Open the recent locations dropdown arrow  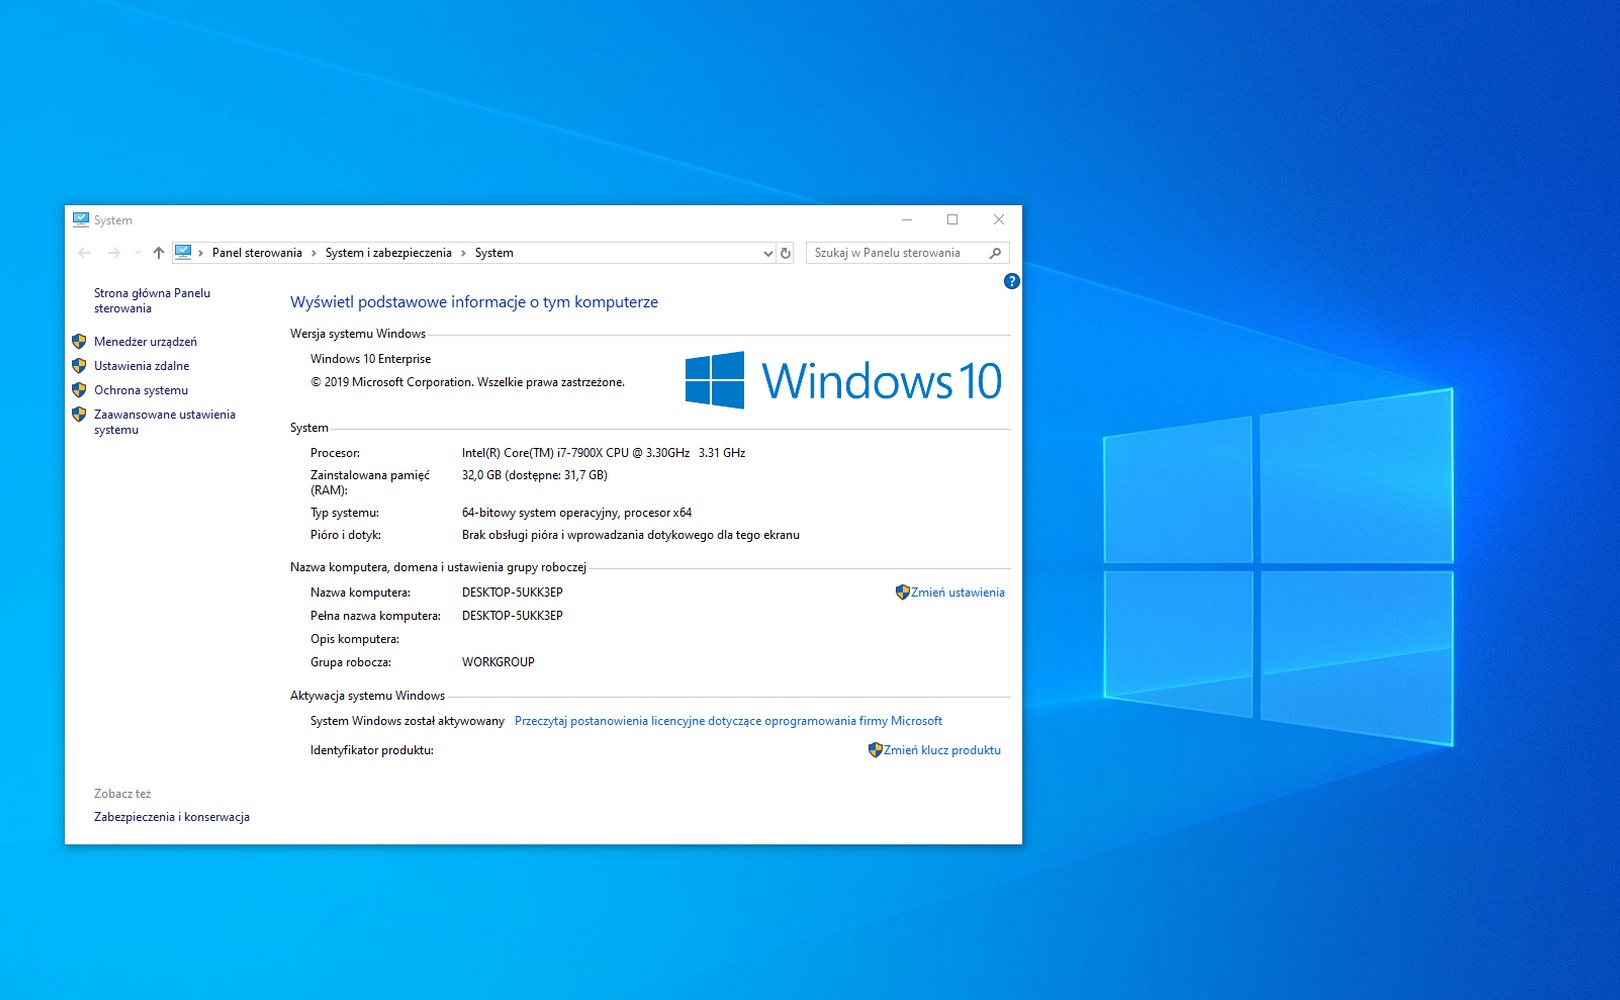coord(137,253)
